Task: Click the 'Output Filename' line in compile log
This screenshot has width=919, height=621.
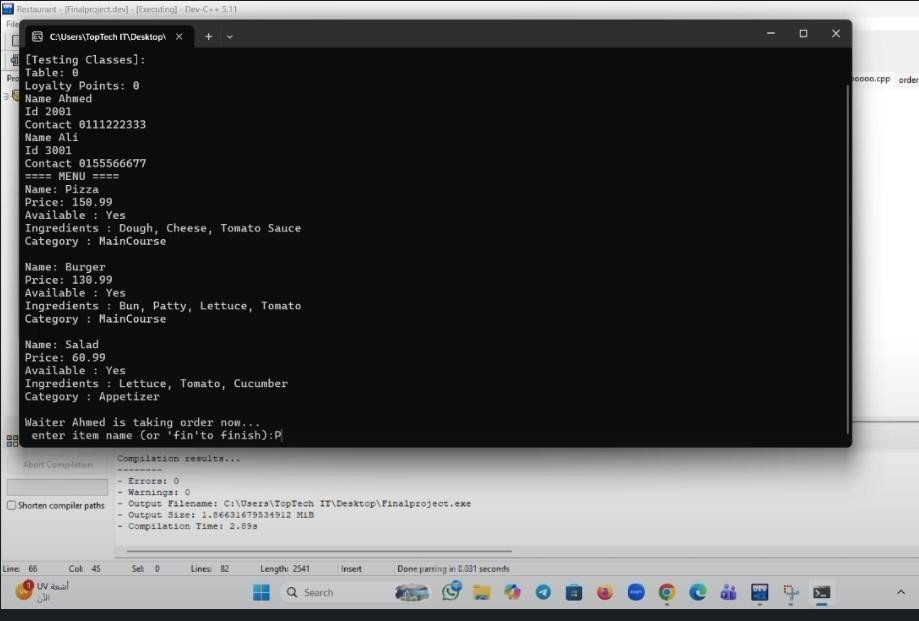Action: pyautogui.click(x=294, y=503)
